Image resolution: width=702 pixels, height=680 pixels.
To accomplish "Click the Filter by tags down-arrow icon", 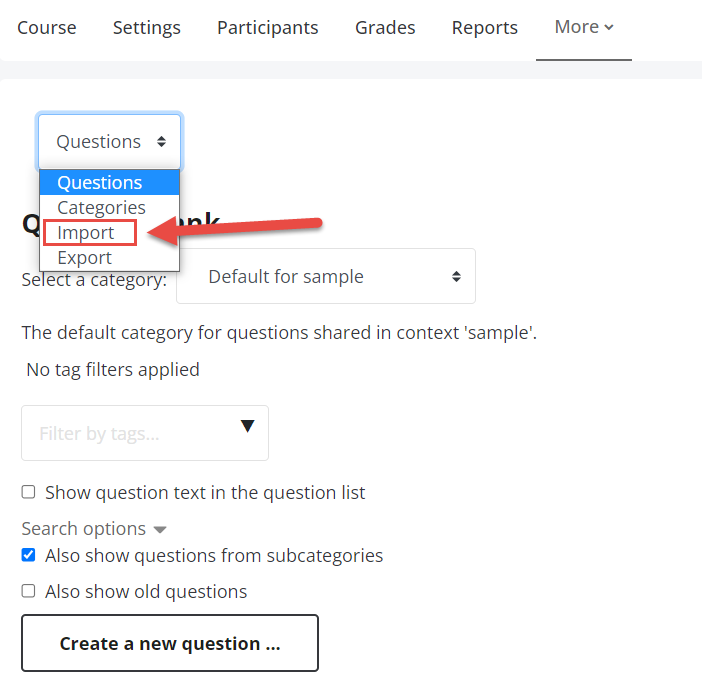I will click(x=248, y=426).
